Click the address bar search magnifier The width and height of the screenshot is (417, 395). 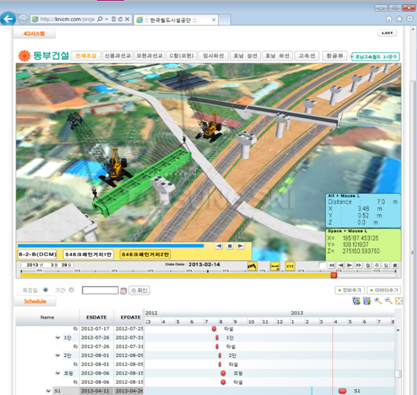pos(100,19)
